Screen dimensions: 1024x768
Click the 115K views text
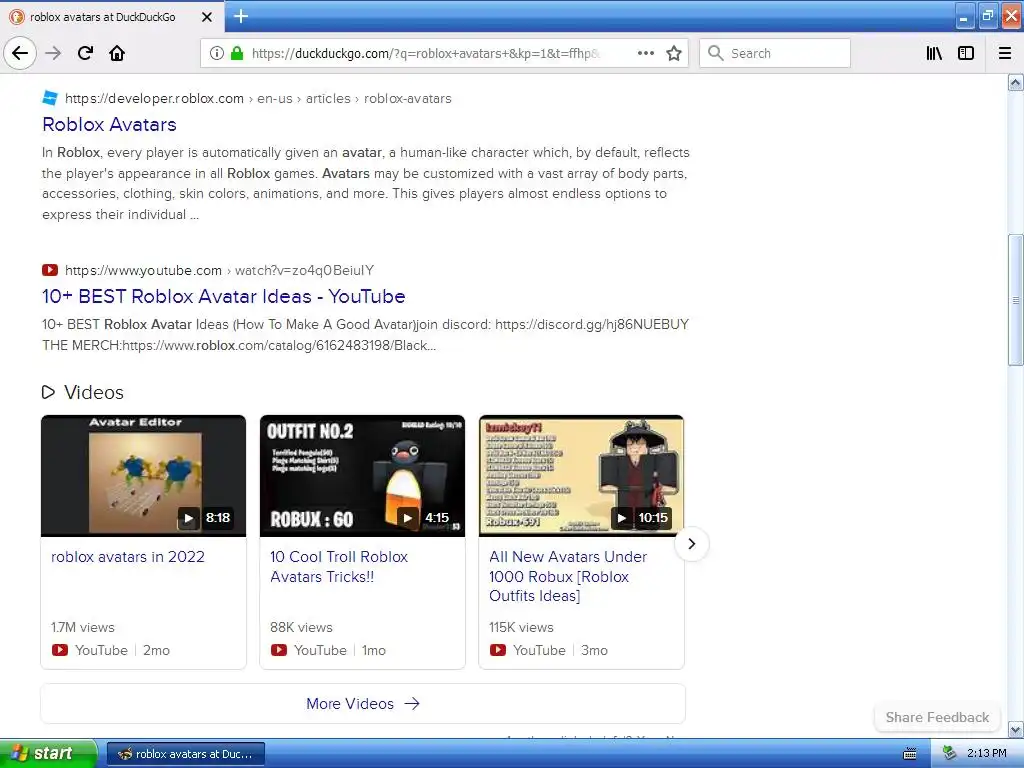[x=521, y=627]
